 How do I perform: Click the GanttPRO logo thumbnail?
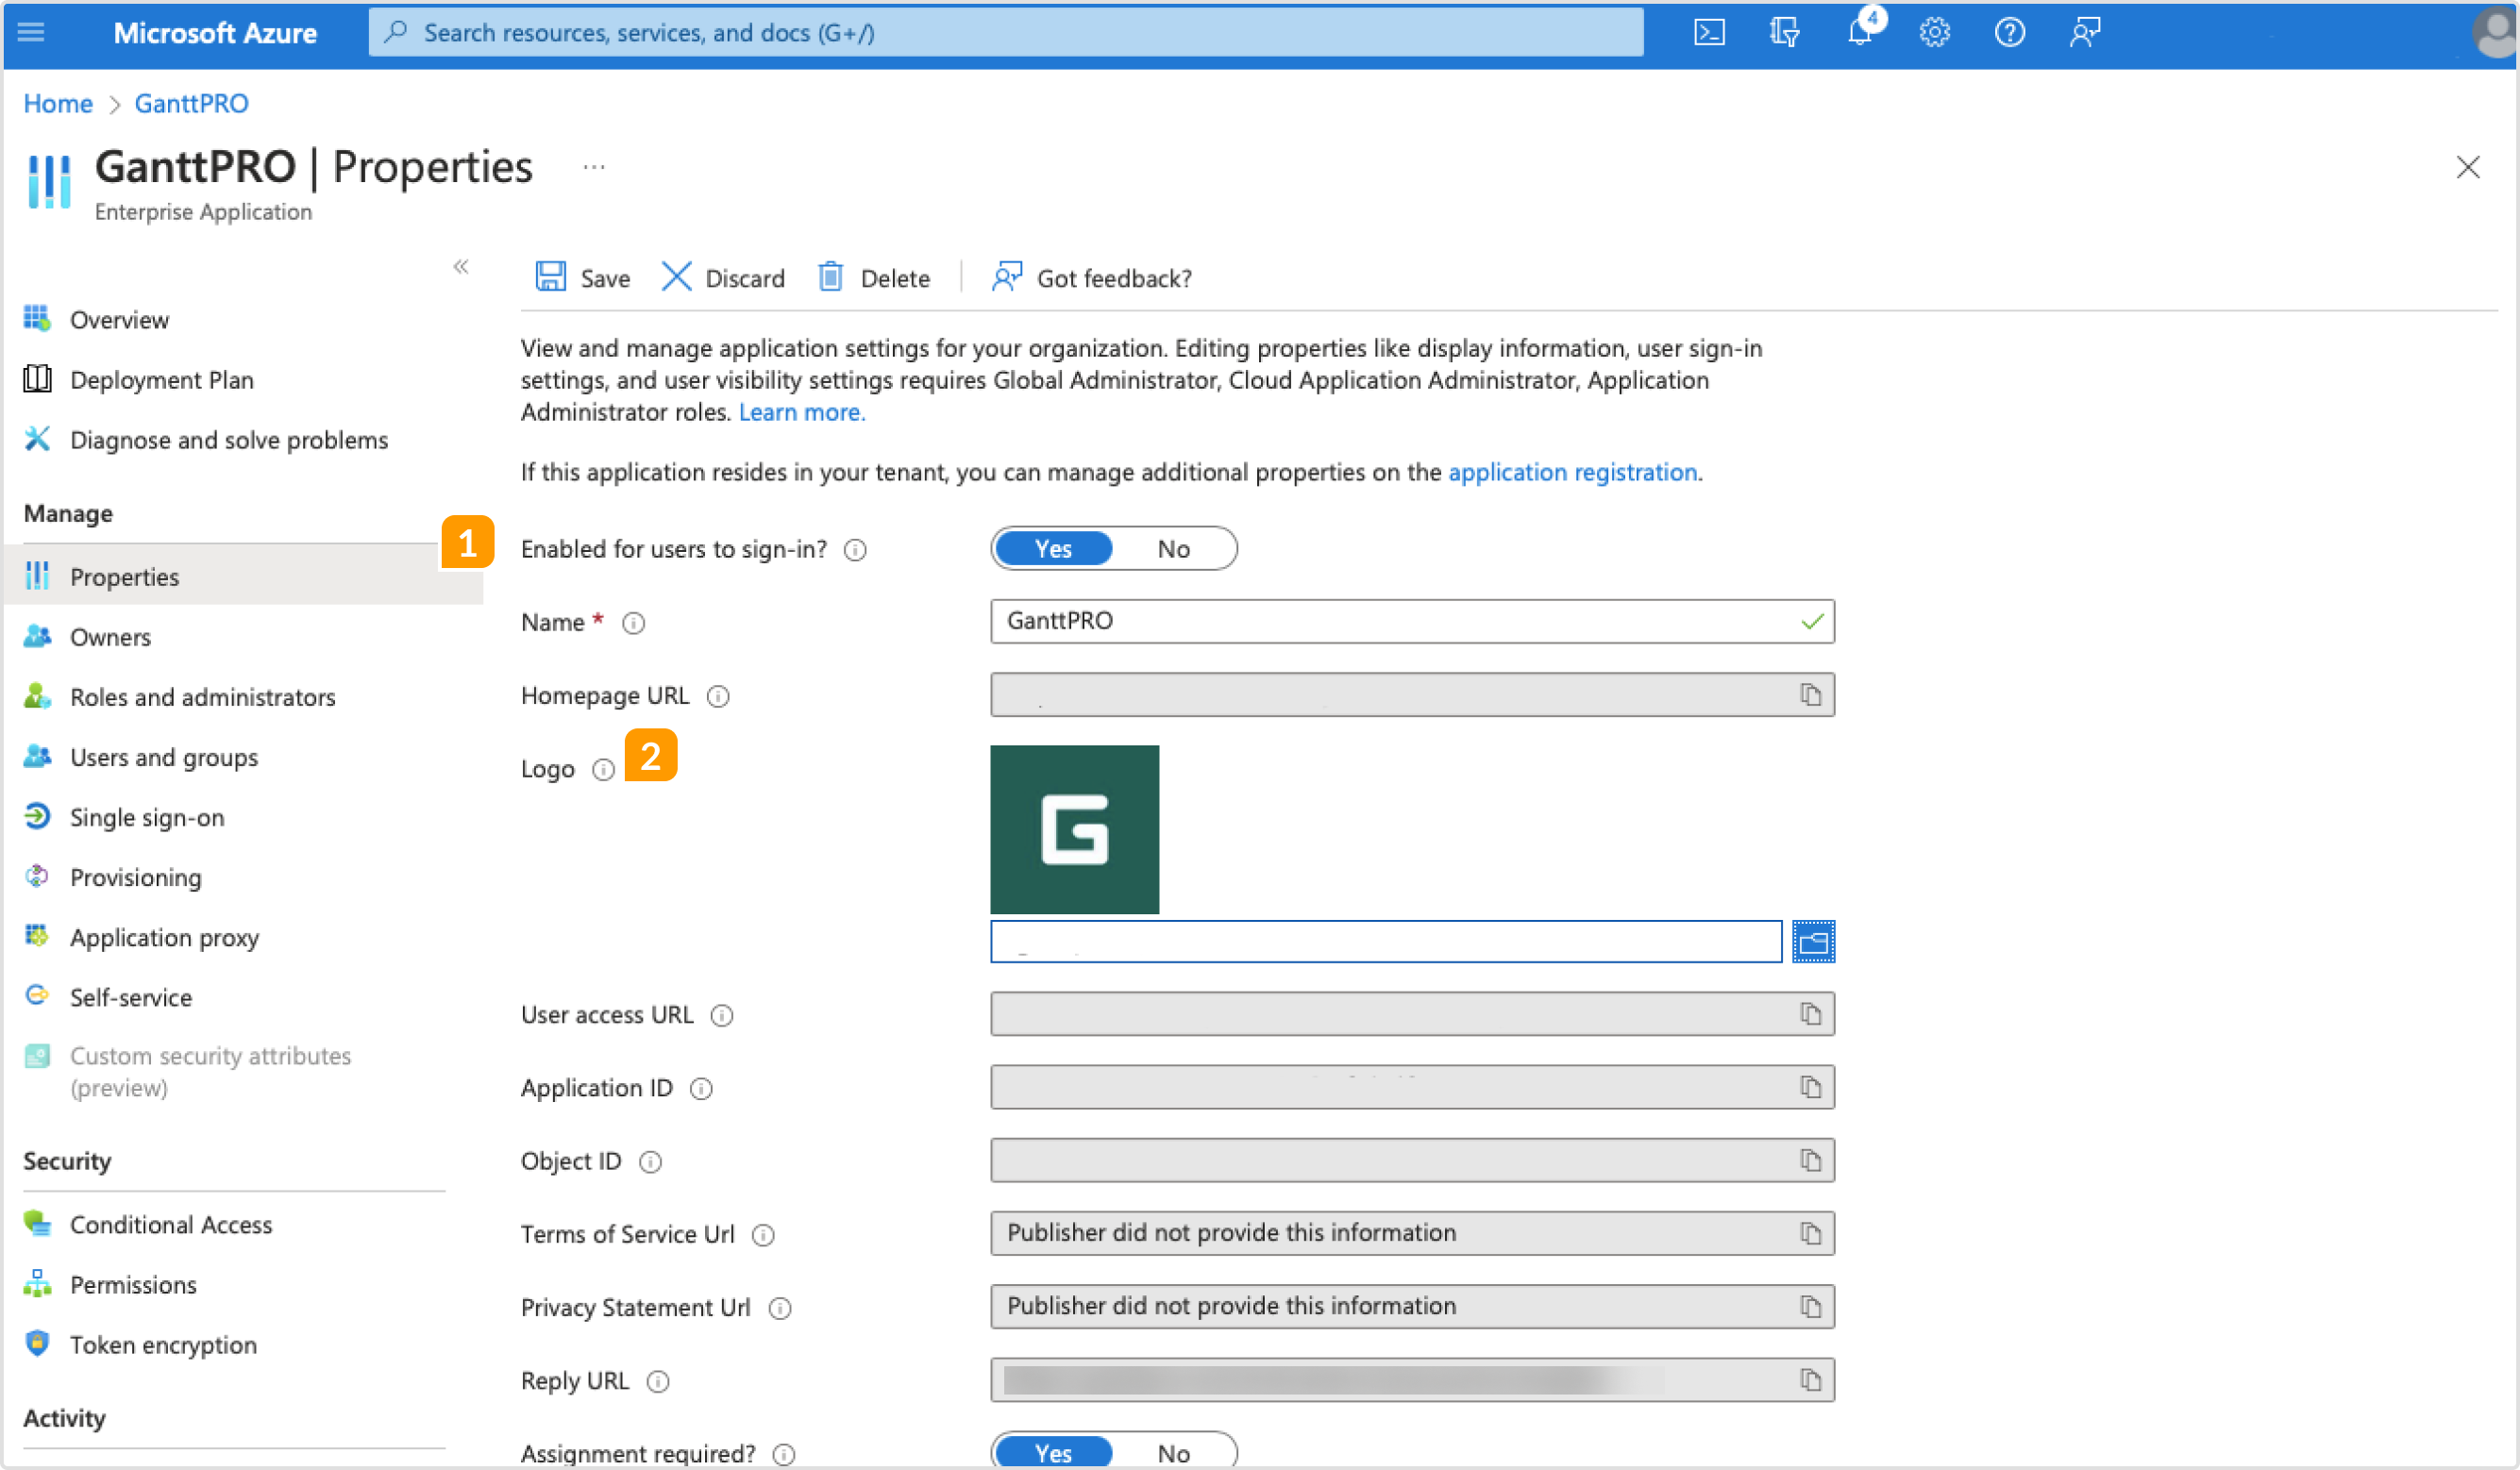click(1075, 829)
